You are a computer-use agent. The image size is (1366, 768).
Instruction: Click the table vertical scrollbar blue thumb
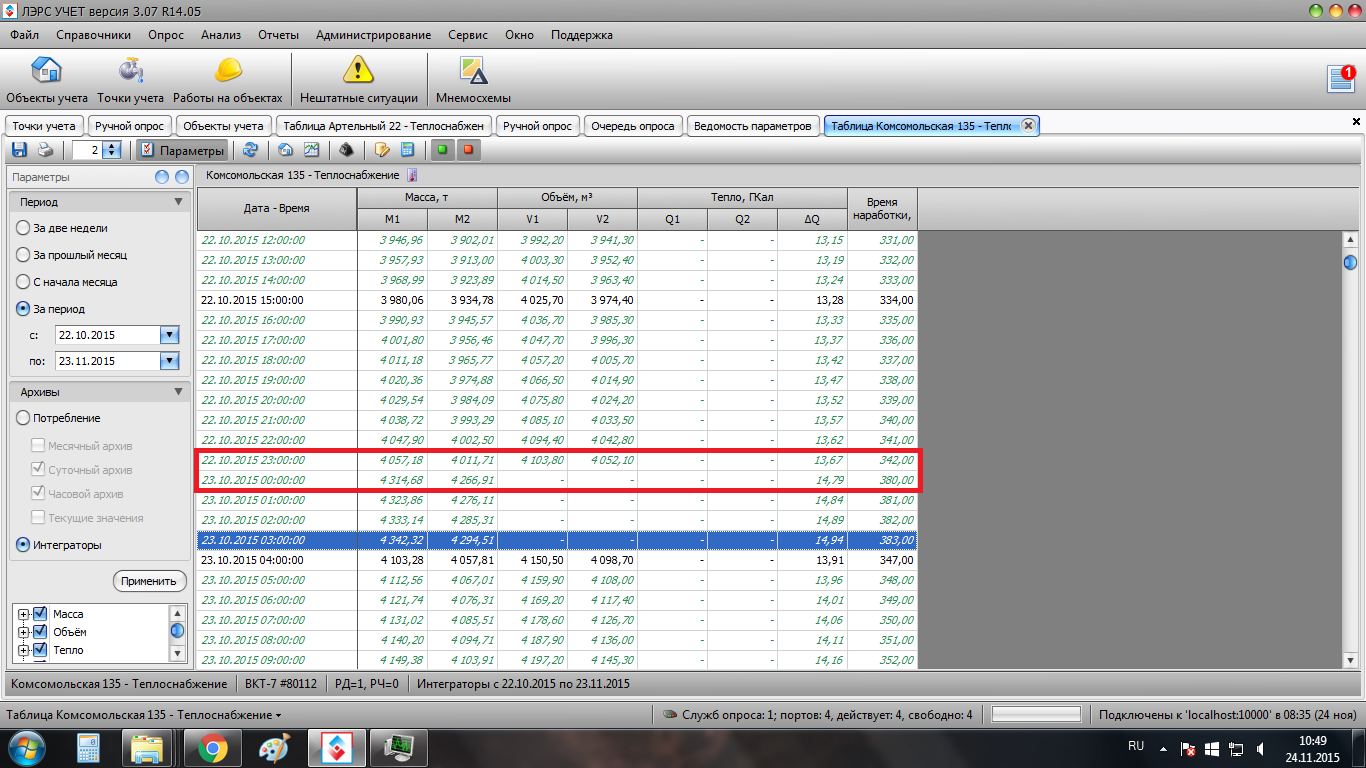pos(1350,262)
